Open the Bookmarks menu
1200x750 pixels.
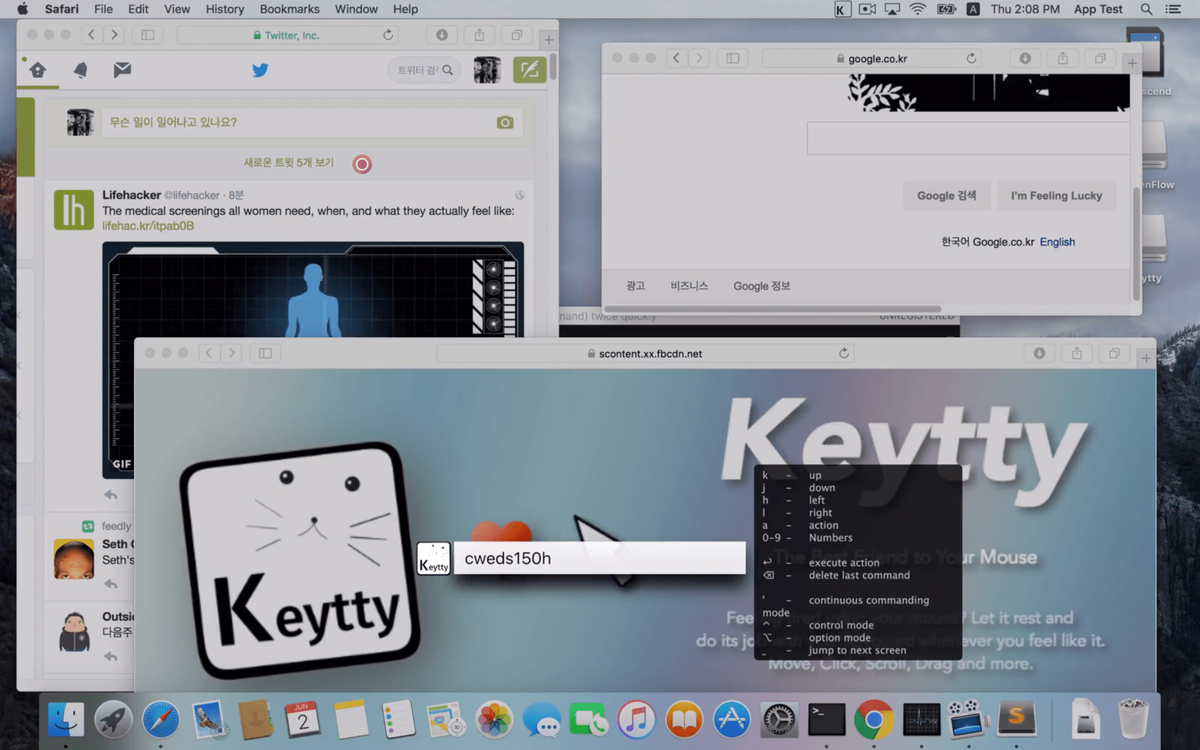(290, 9)
